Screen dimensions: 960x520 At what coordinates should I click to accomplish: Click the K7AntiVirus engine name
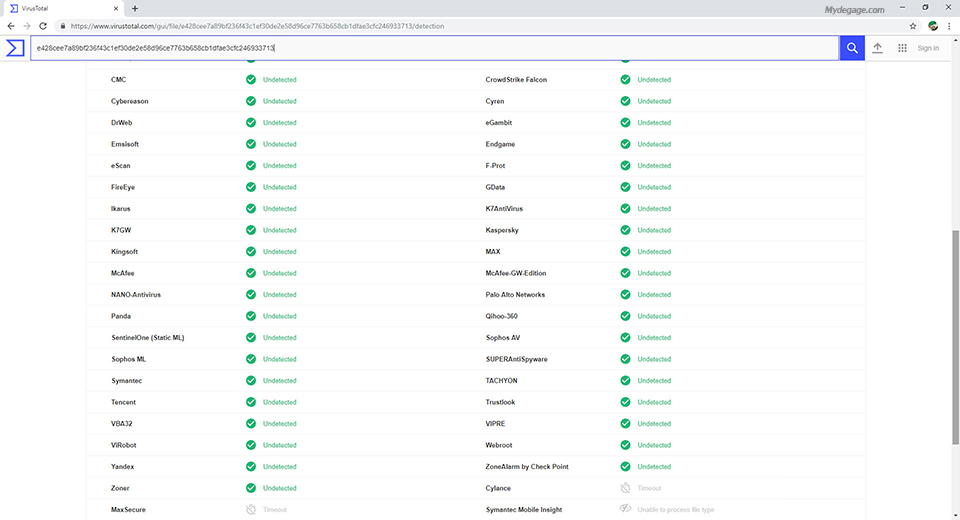point(504,208)
